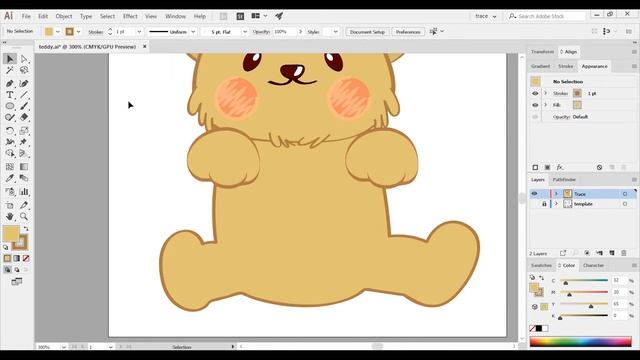Select the Rotate tool
Screen dimensions: 640x360
[x=10, y=131]
